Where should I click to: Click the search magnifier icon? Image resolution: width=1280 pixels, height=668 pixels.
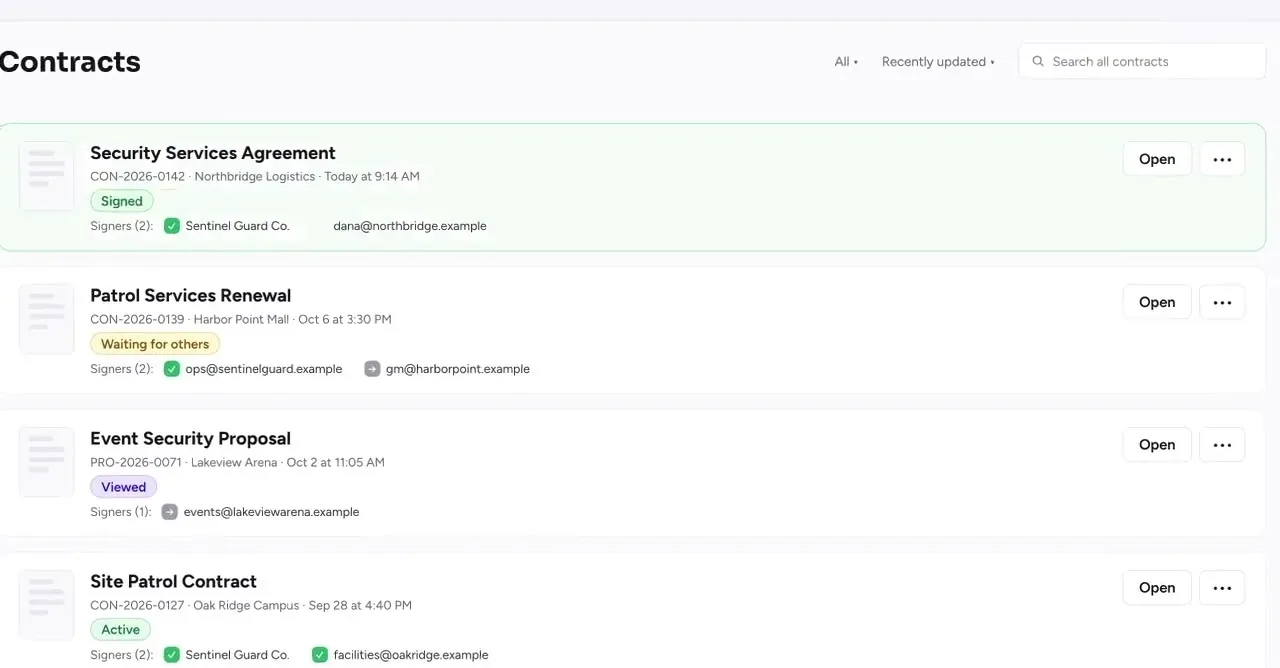point(1038,62)
